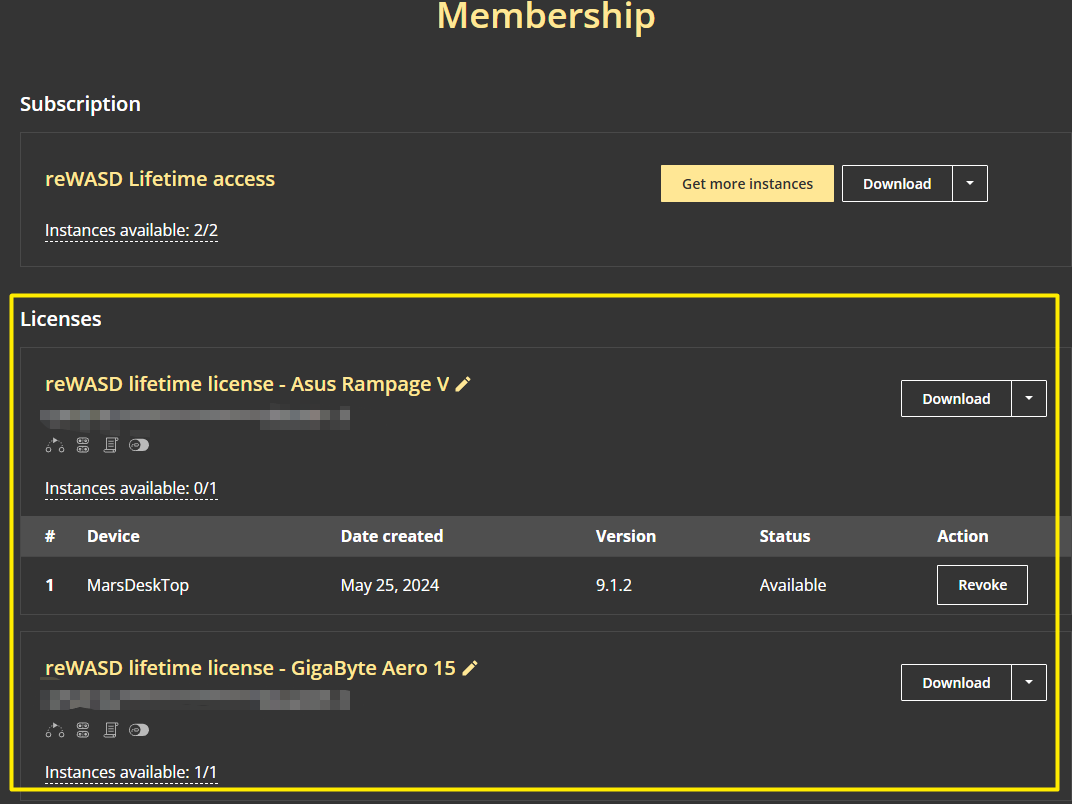Click the toggle-shaped icon under Asus Rampage V

(139, 445)
